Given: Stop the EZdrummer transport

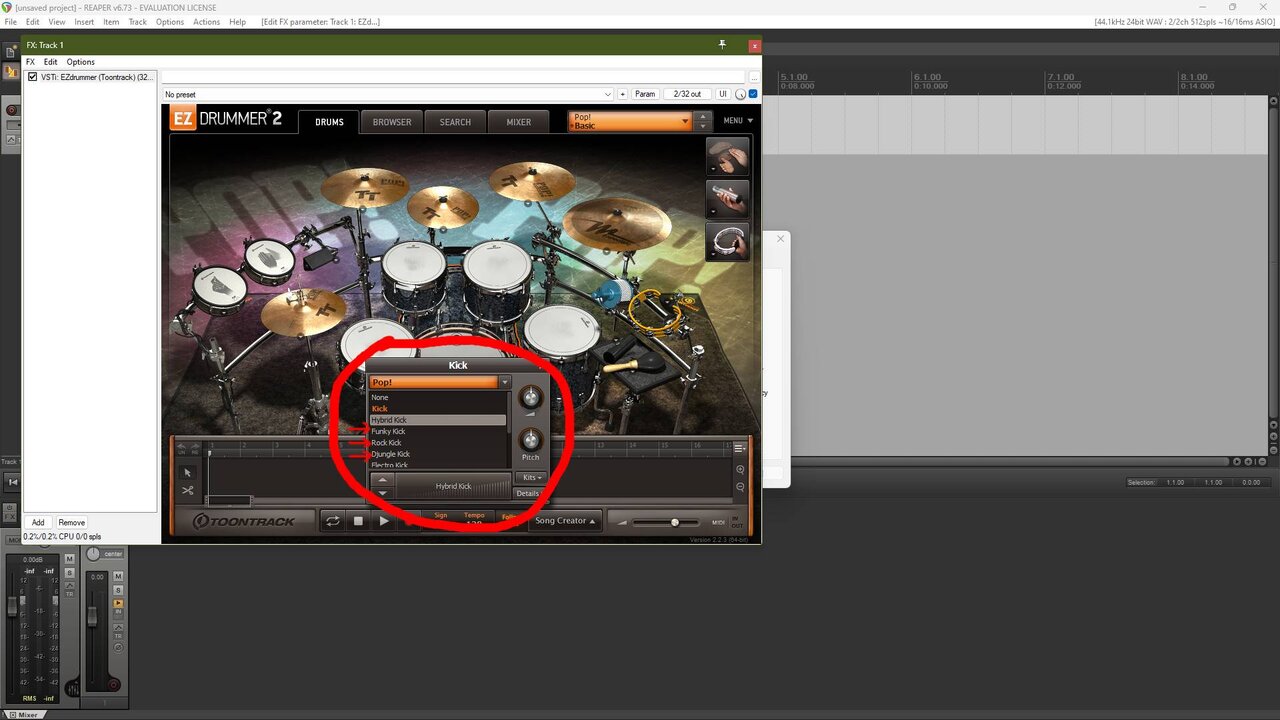Looking at the screenshot, I should point(358,521).
